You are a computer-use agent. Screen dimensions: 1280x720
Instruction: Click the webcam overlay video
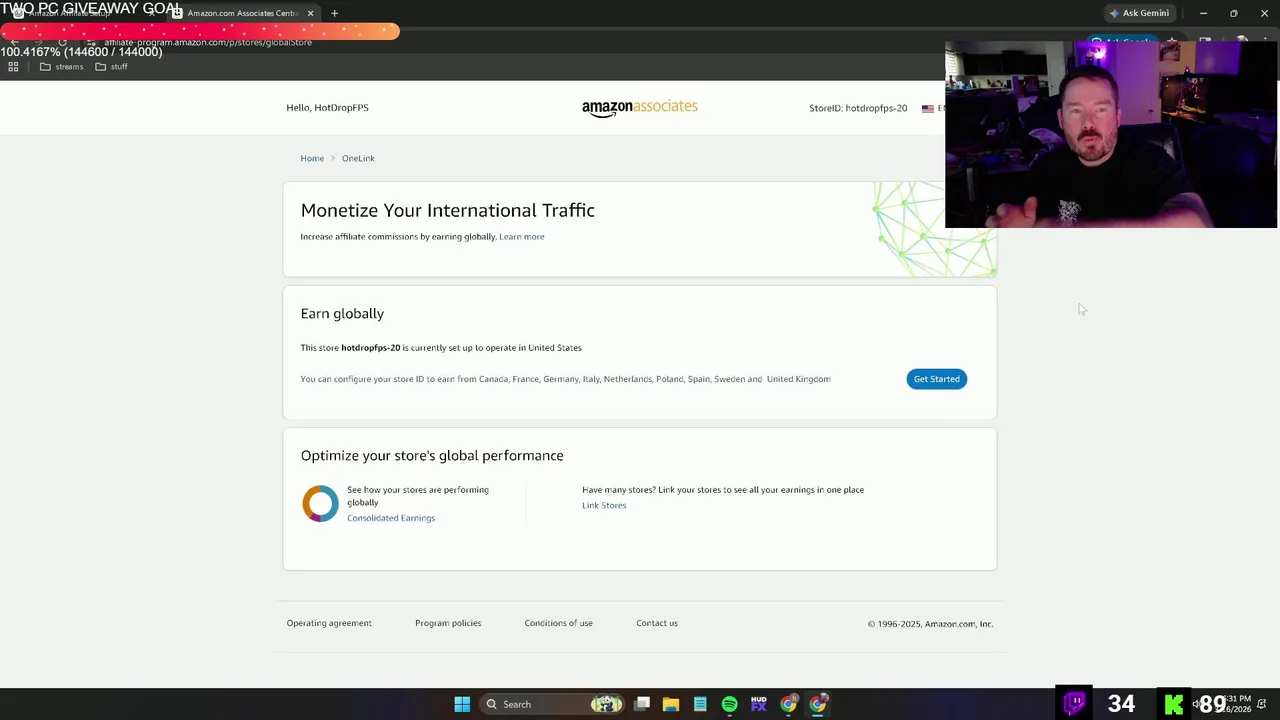1111,134
